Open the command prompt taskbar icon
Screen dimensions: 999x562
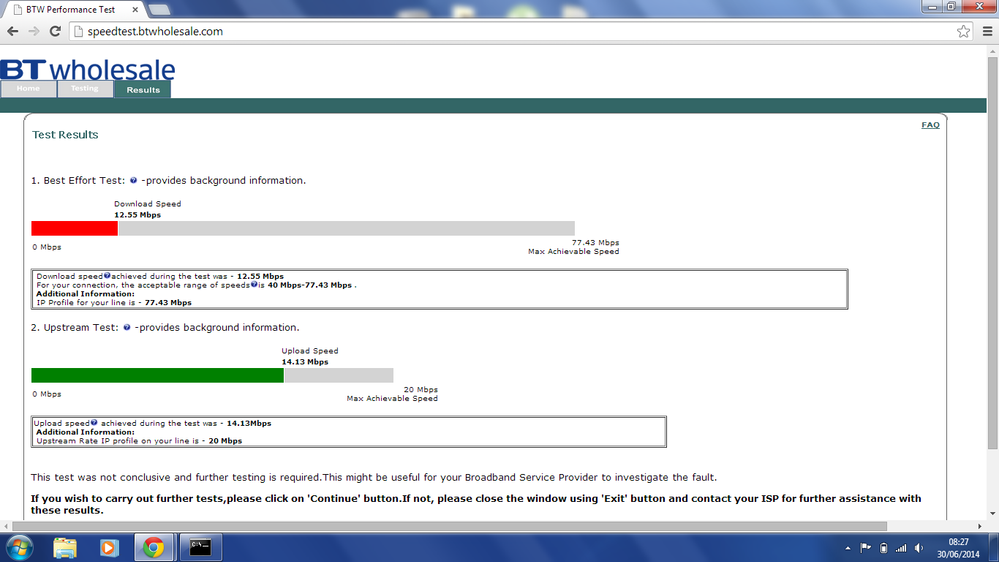[200, 547]
